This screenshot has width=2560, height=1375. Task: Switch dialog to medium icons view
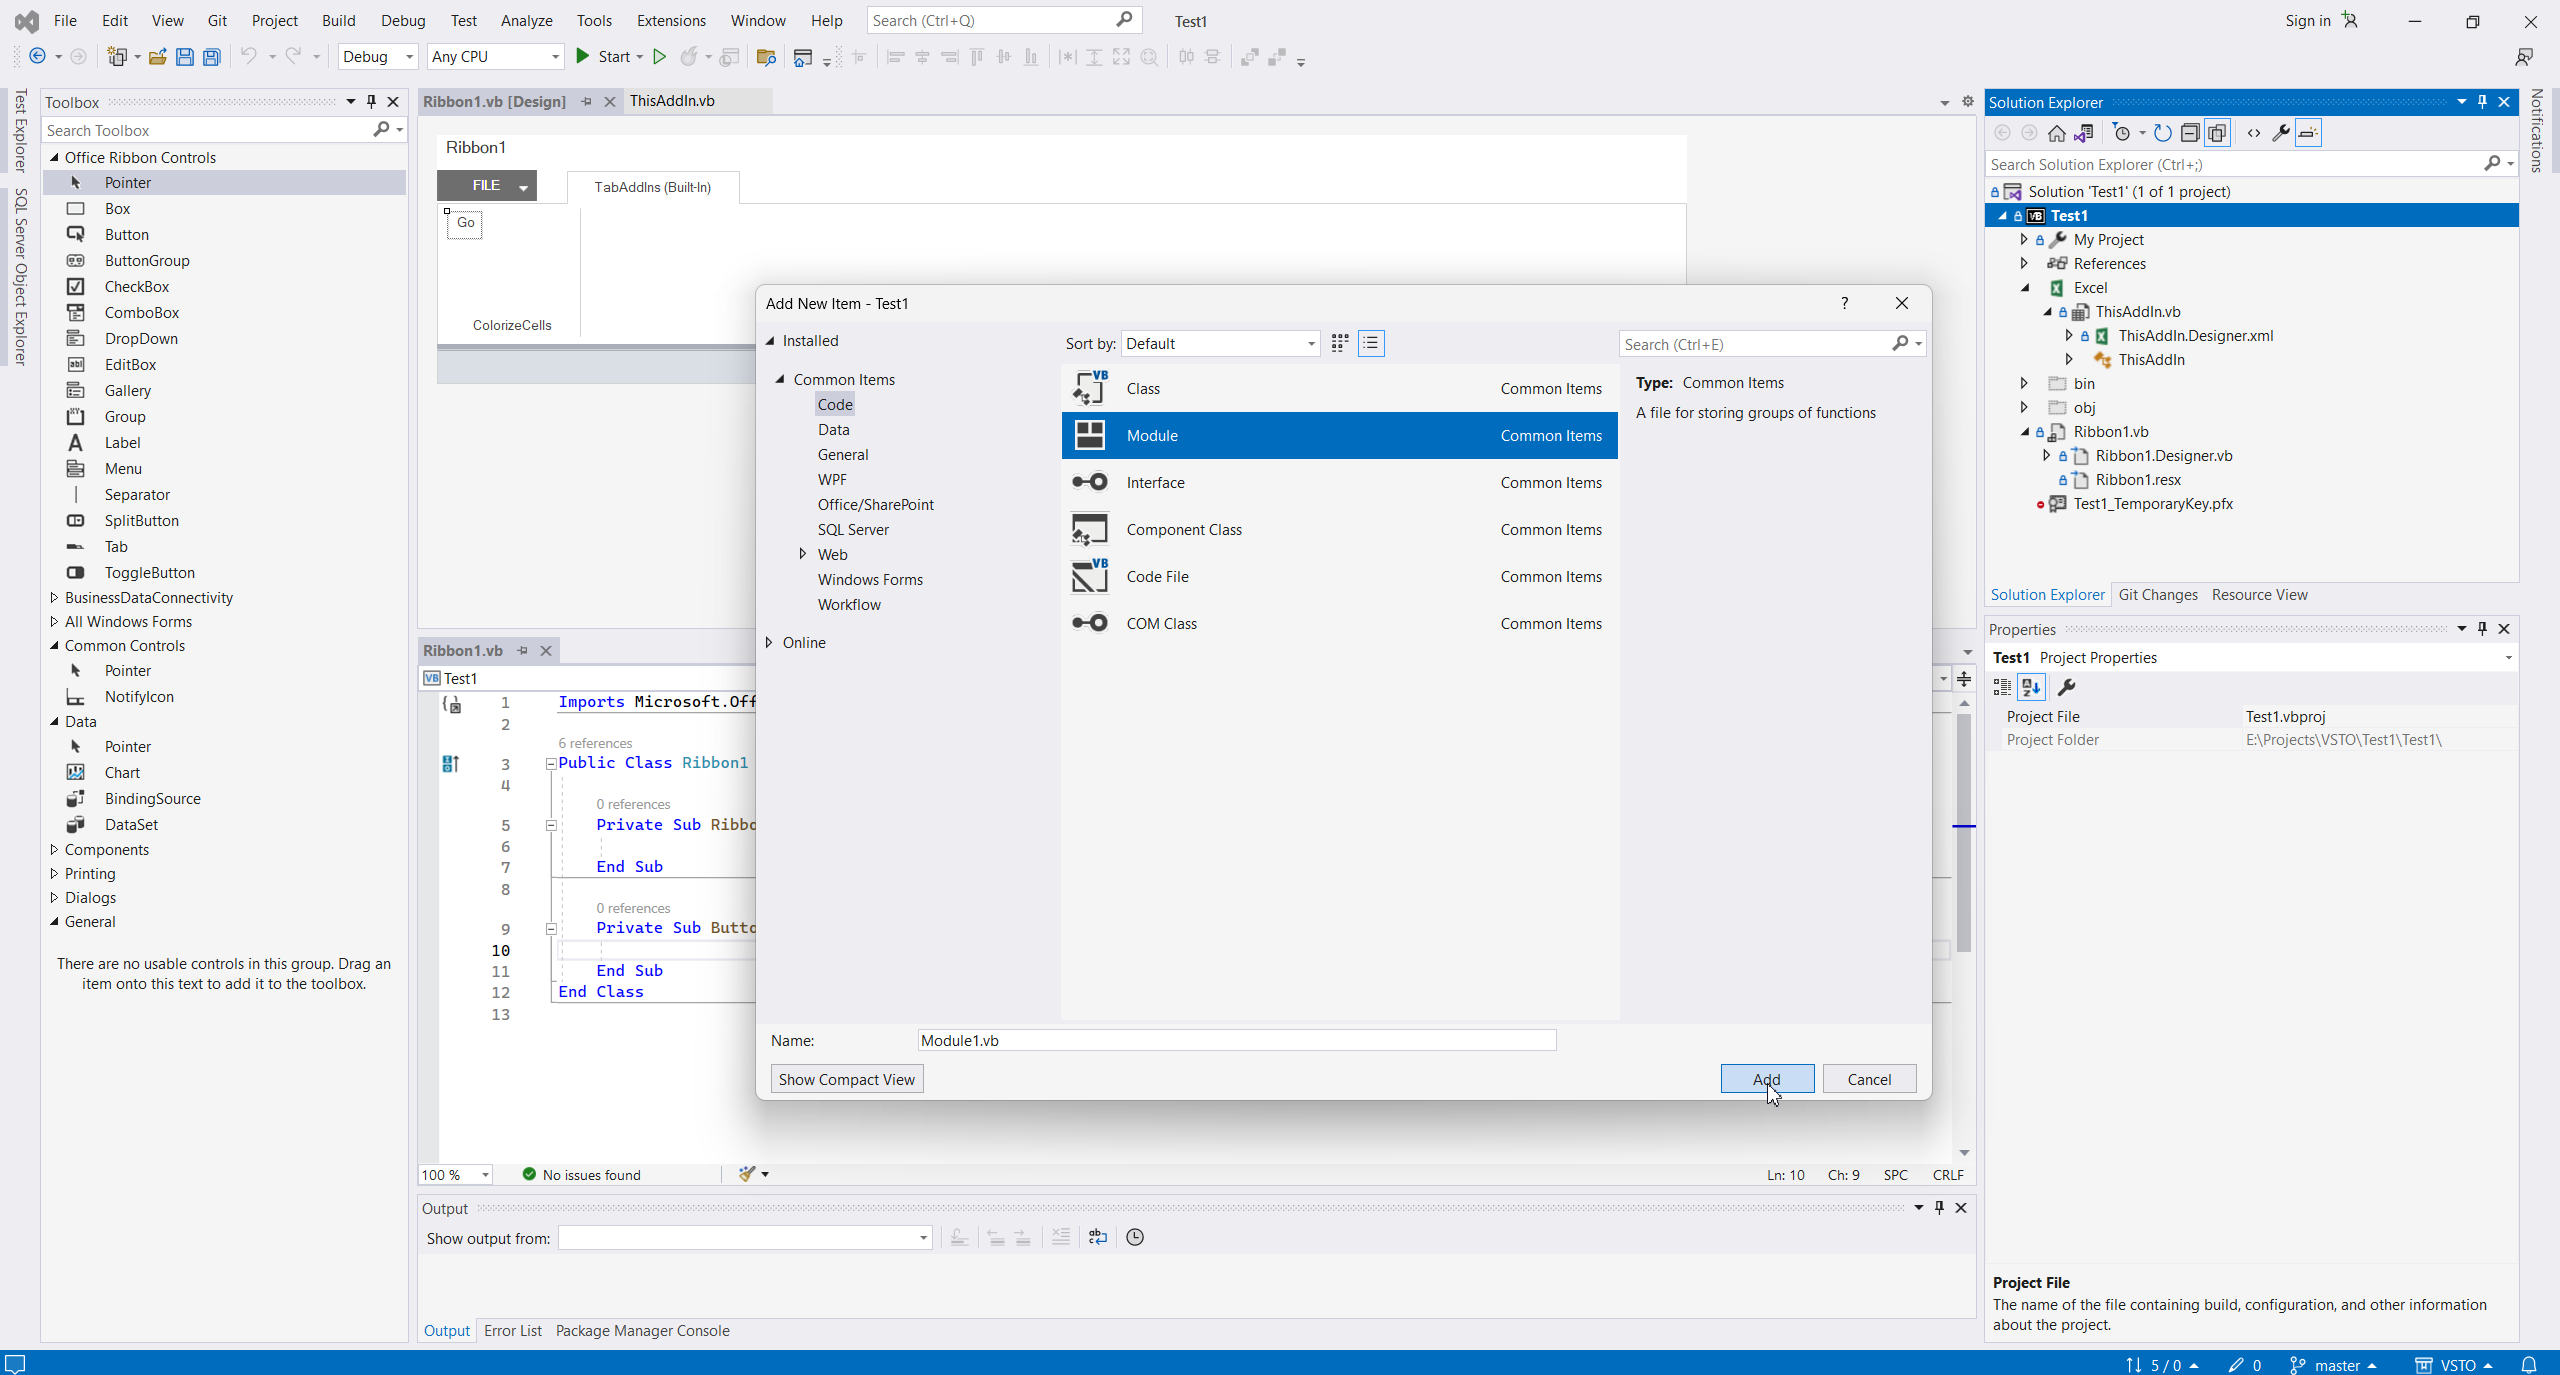pyautogui.click(x=1340, y=343)
